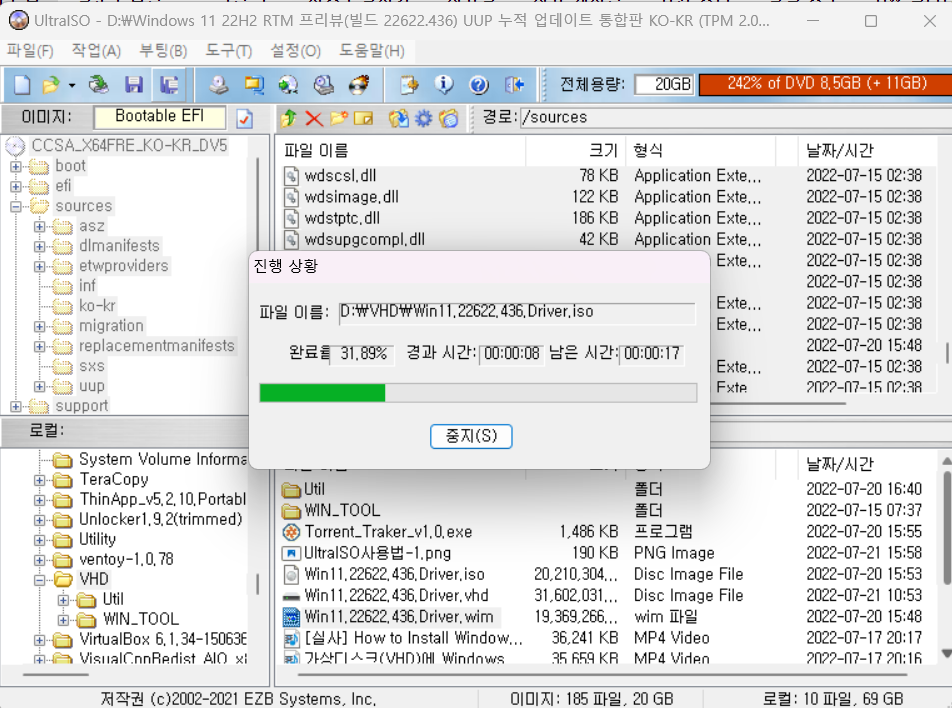Select the sxs folder in image tree

point(92,366)
